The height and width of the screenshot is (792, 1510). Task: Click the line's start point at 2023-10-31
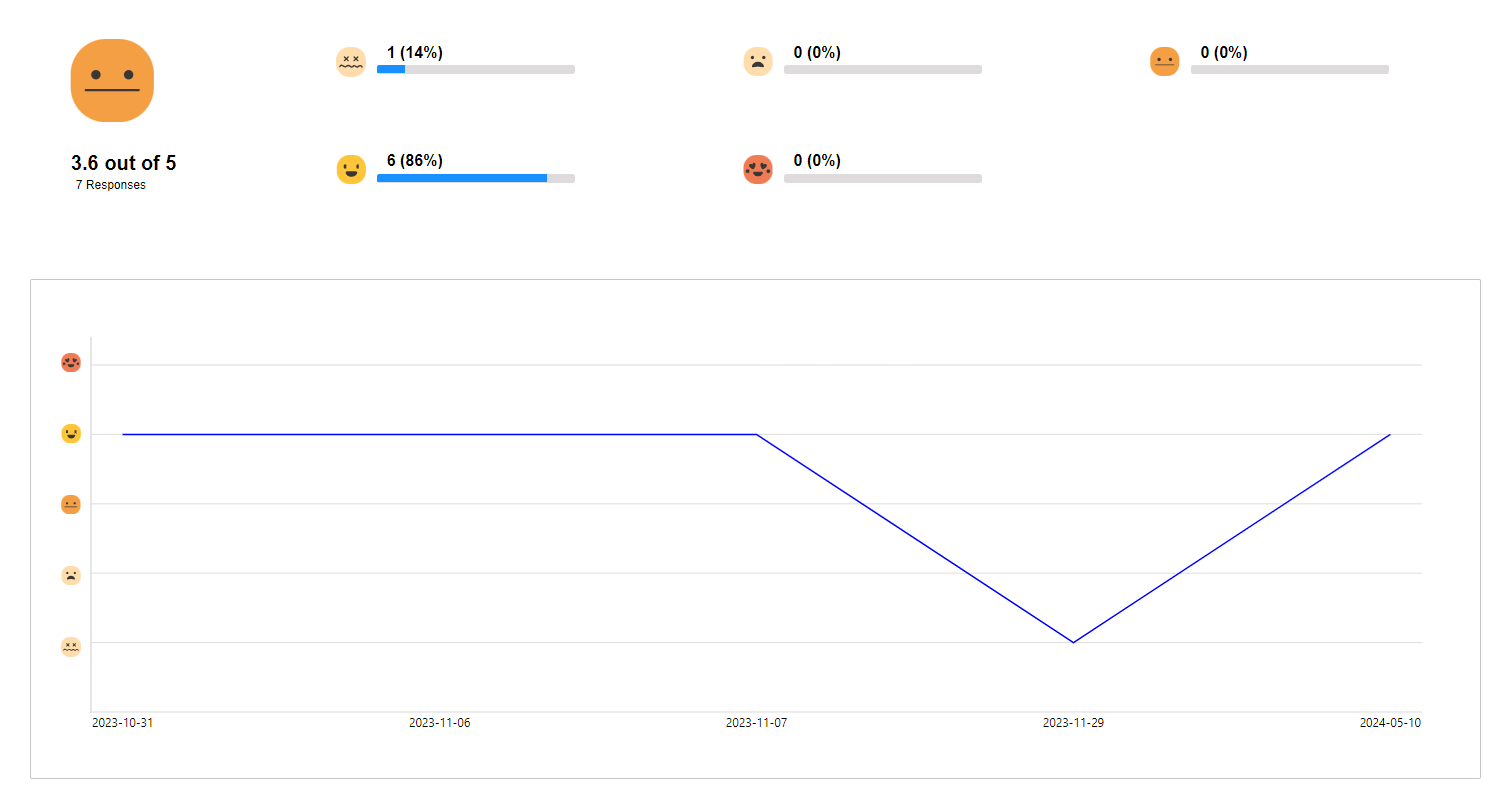coord(123,434)
